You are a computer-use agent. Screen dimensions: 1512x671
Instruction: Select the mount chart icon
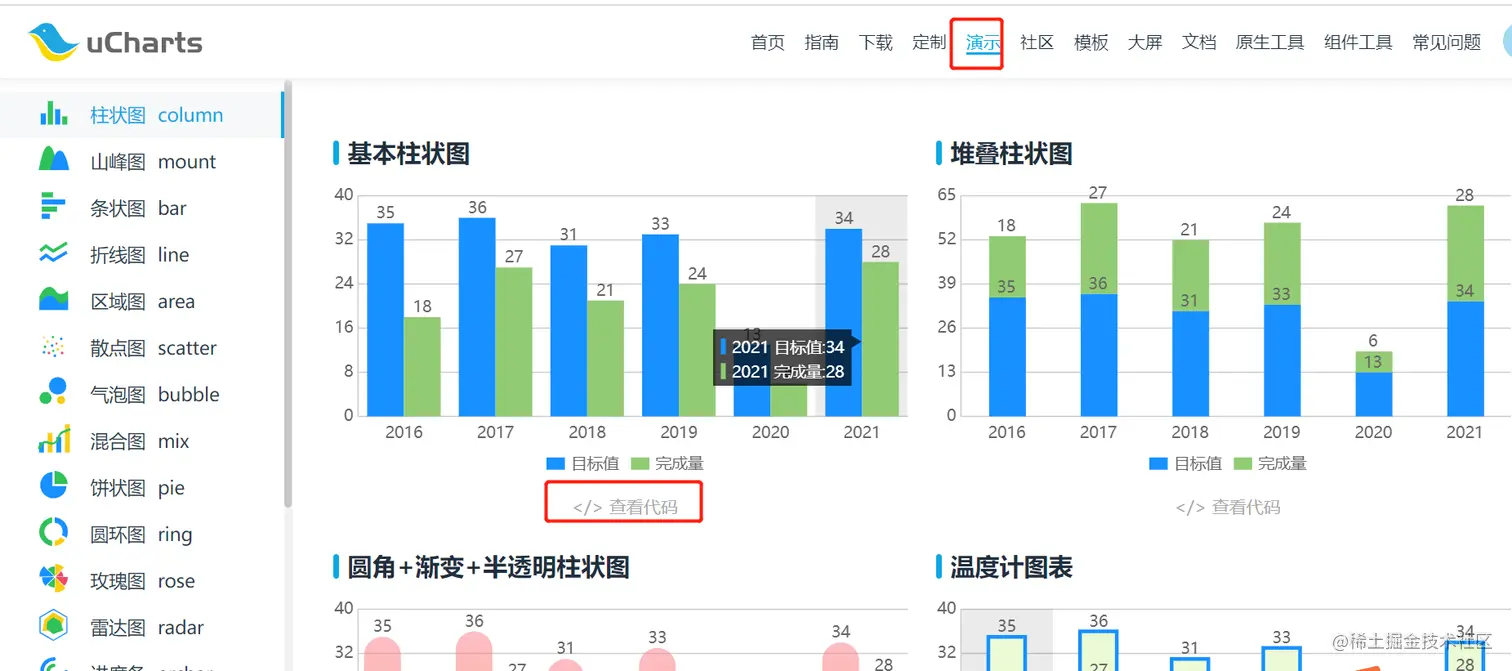(x=53, y=160)
